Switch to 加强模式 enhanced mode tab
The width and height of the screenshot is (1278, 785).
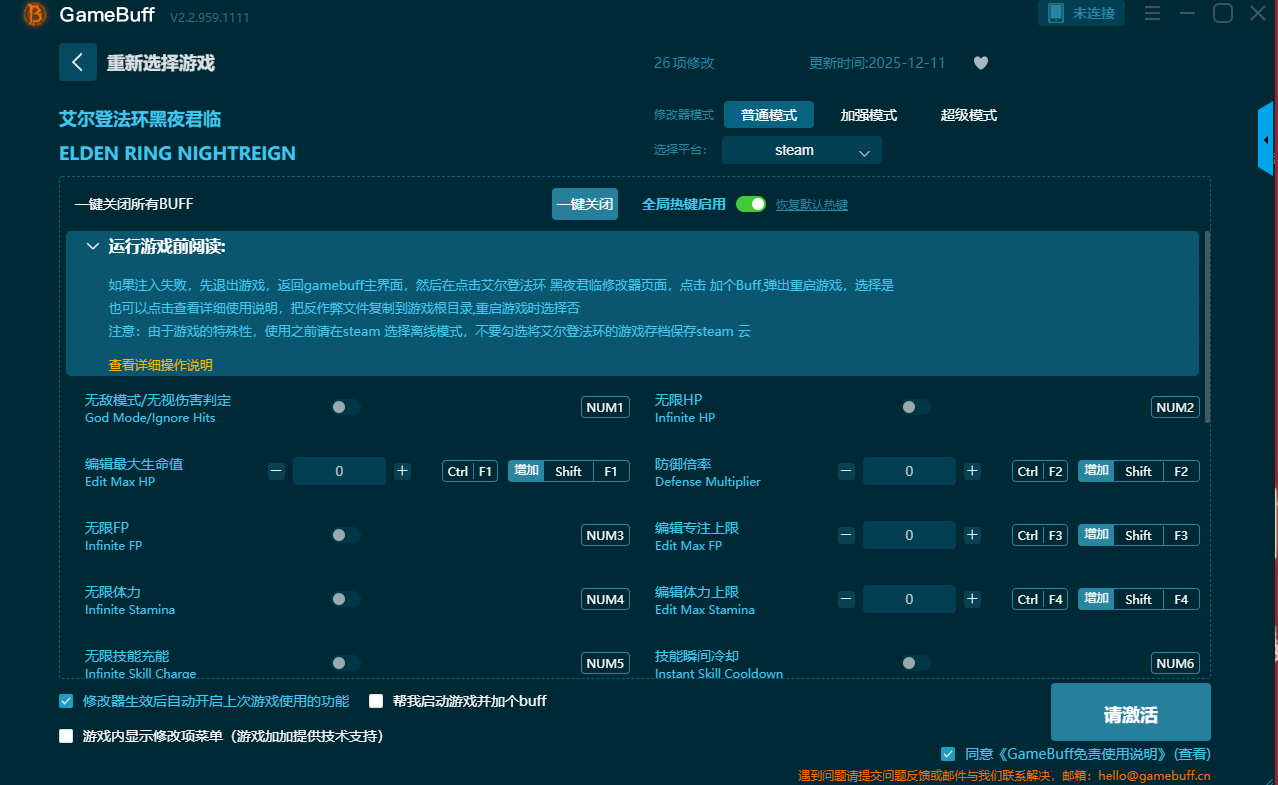(868, 115)
